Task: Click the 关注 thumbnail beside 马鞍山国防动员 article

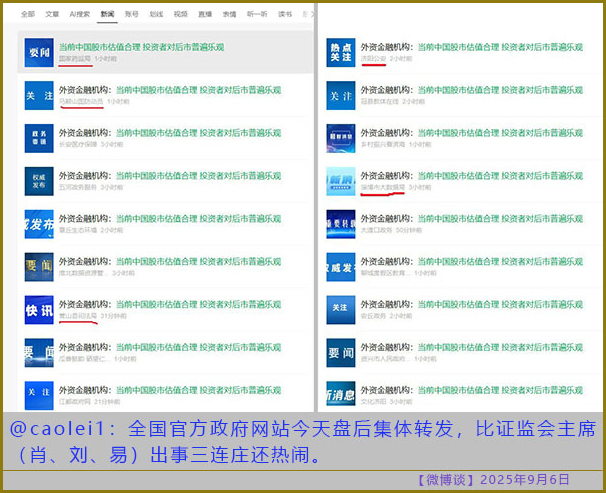Action: pyautogui.click(x=39, y=95)
